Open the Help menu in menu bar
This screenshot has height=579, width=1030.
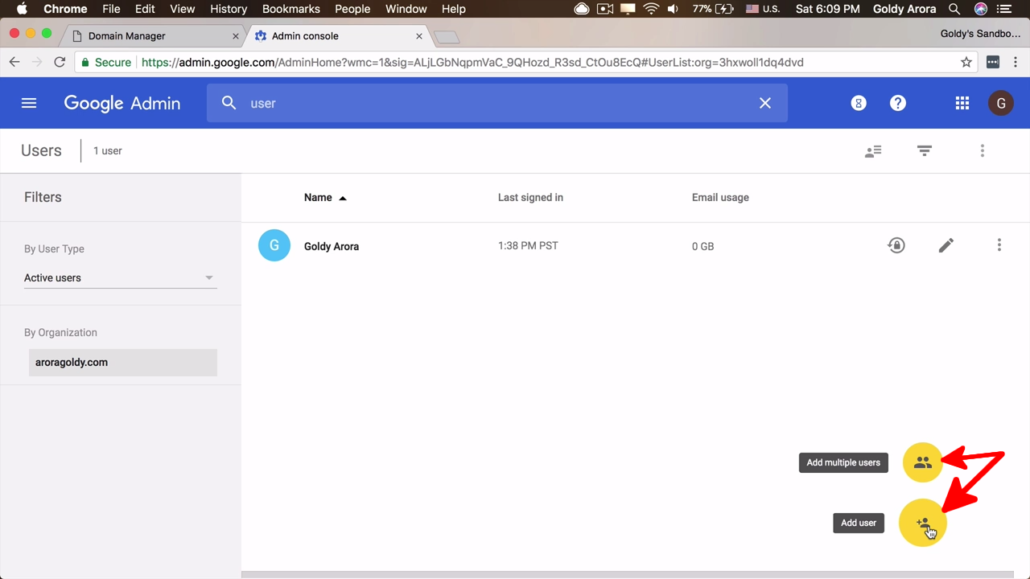pyautogui.click(x=453, y=9)
